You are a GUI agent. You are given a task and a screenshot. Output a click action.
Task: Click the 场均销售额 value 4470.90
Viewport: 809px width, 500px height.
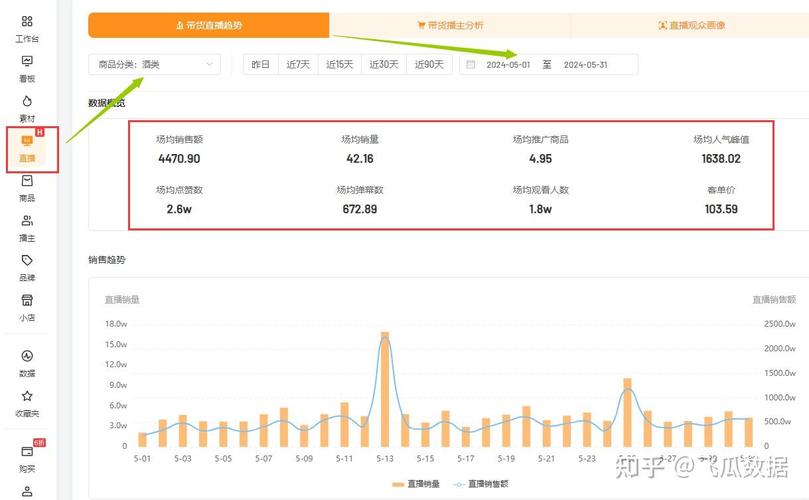pyautogui.click(x=179, y=159)
